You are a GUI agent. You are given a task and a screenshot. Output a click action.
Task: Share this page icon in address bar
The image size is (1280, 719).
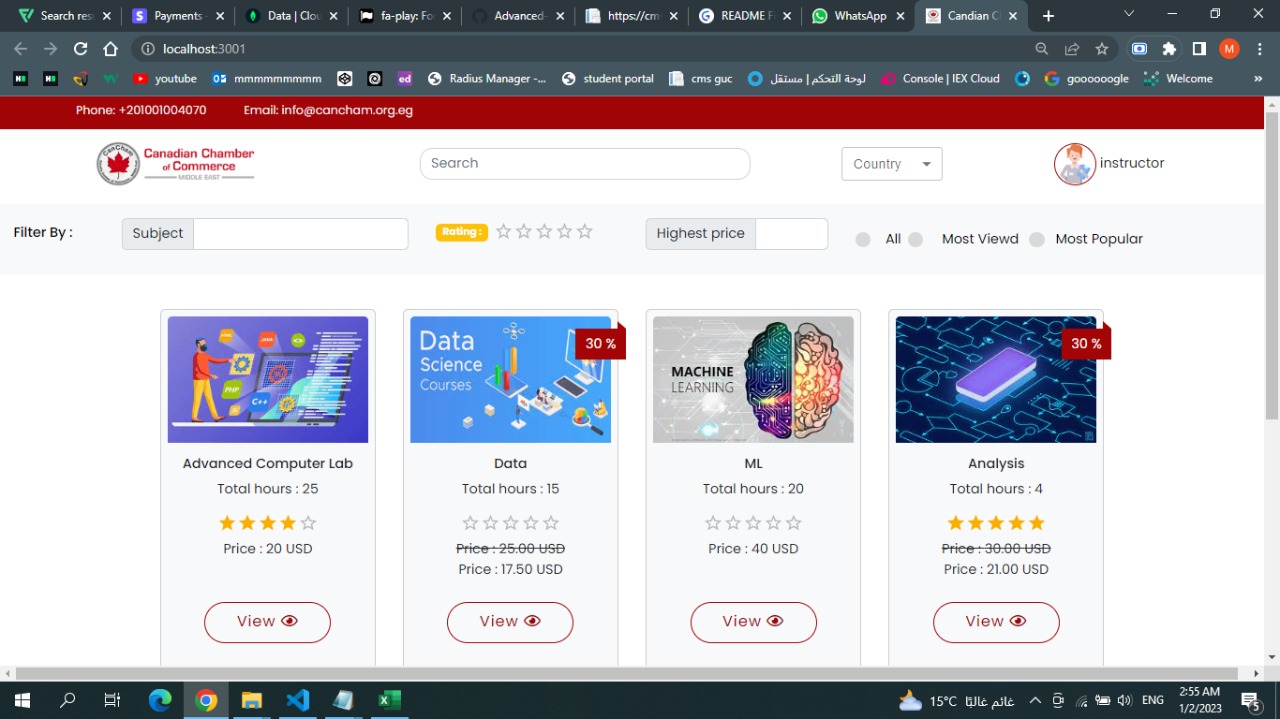coord(1072,49)
